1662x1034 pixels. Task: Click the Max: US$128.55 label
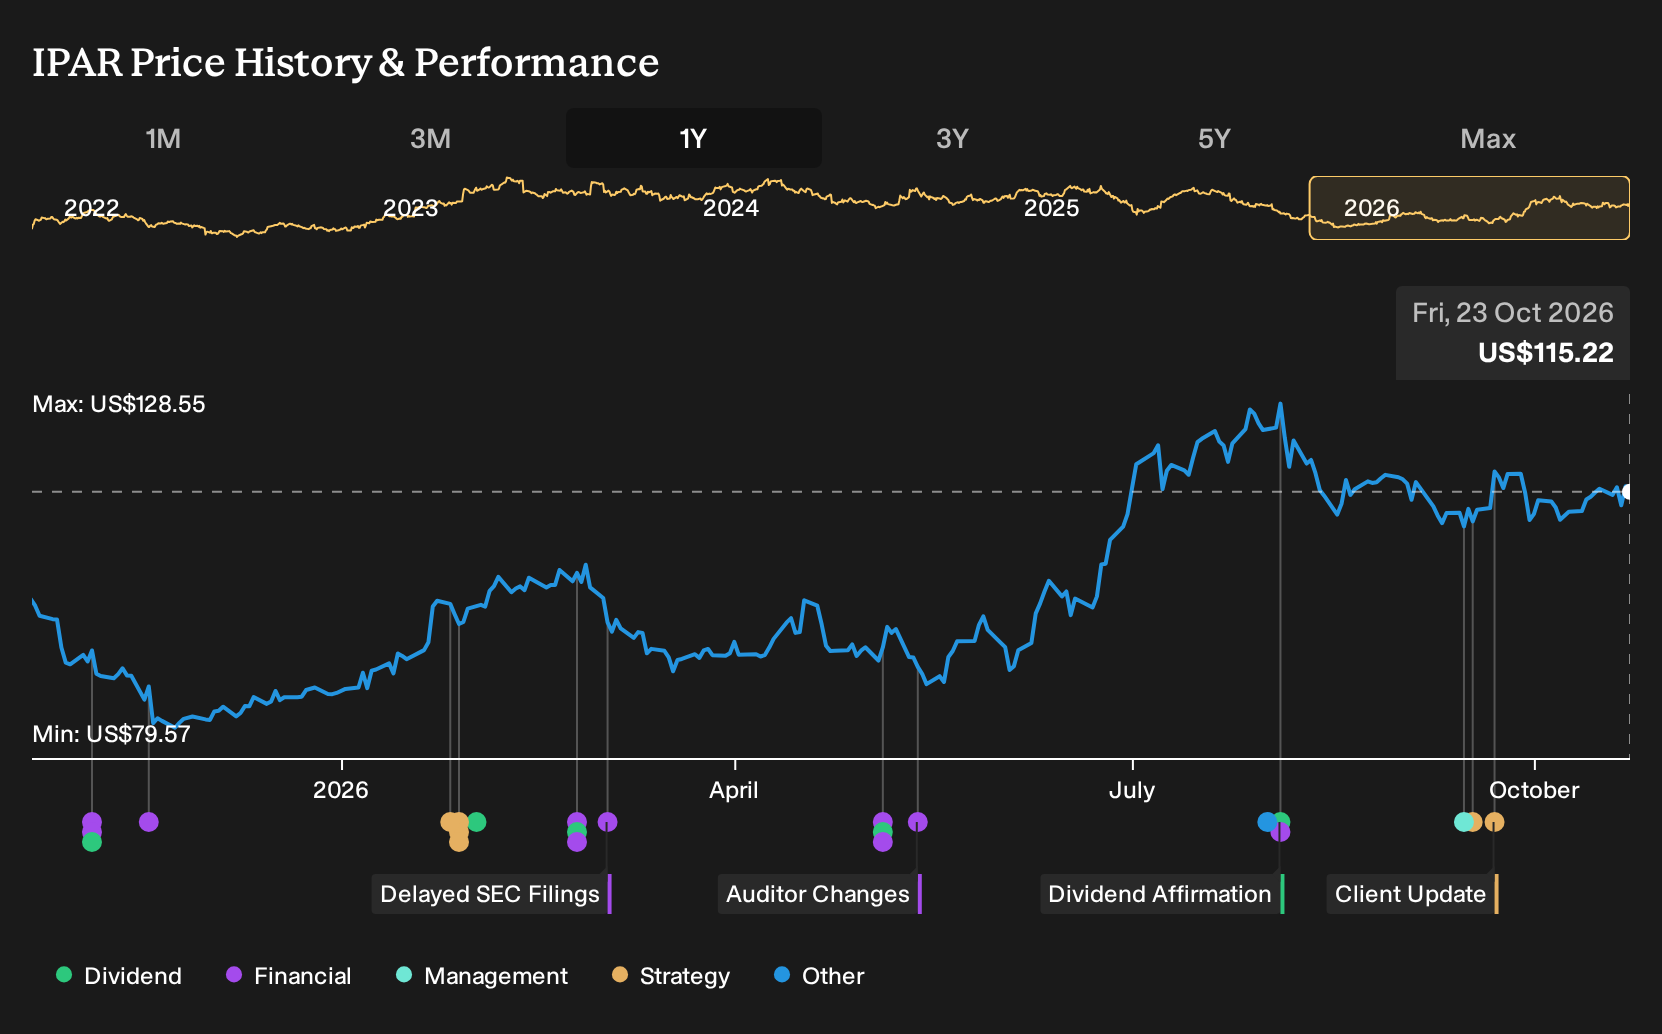point(119,404)
